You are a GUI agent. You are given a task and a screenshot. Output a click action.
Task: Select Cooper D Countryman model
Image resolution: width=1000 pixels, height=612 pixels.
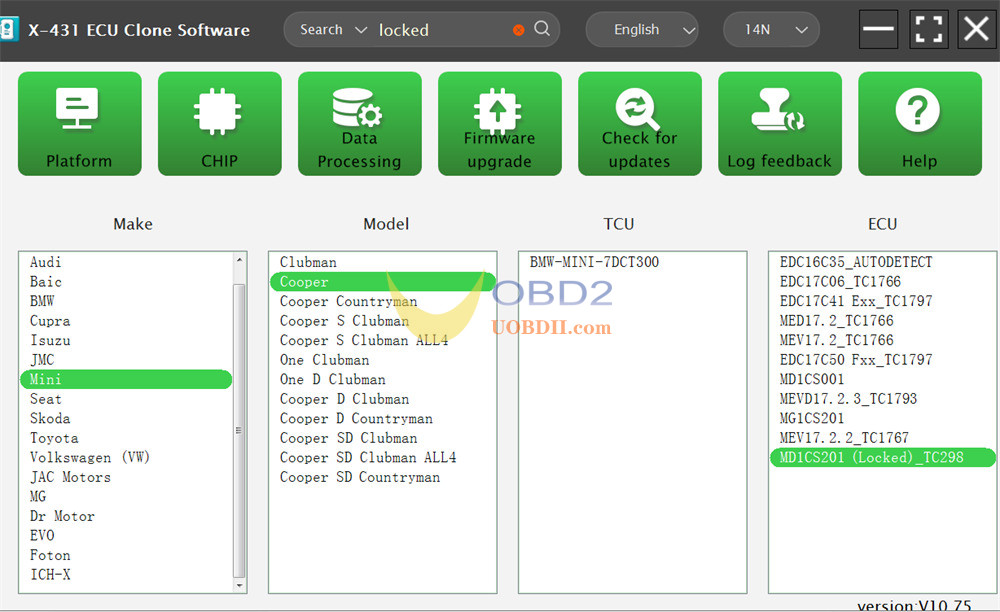(x=383, y=418)
